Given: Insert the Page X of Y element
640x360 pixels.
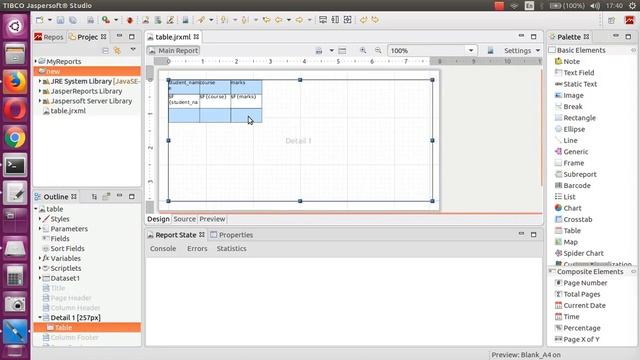Looking at the screenshot, I should [577, 339].
